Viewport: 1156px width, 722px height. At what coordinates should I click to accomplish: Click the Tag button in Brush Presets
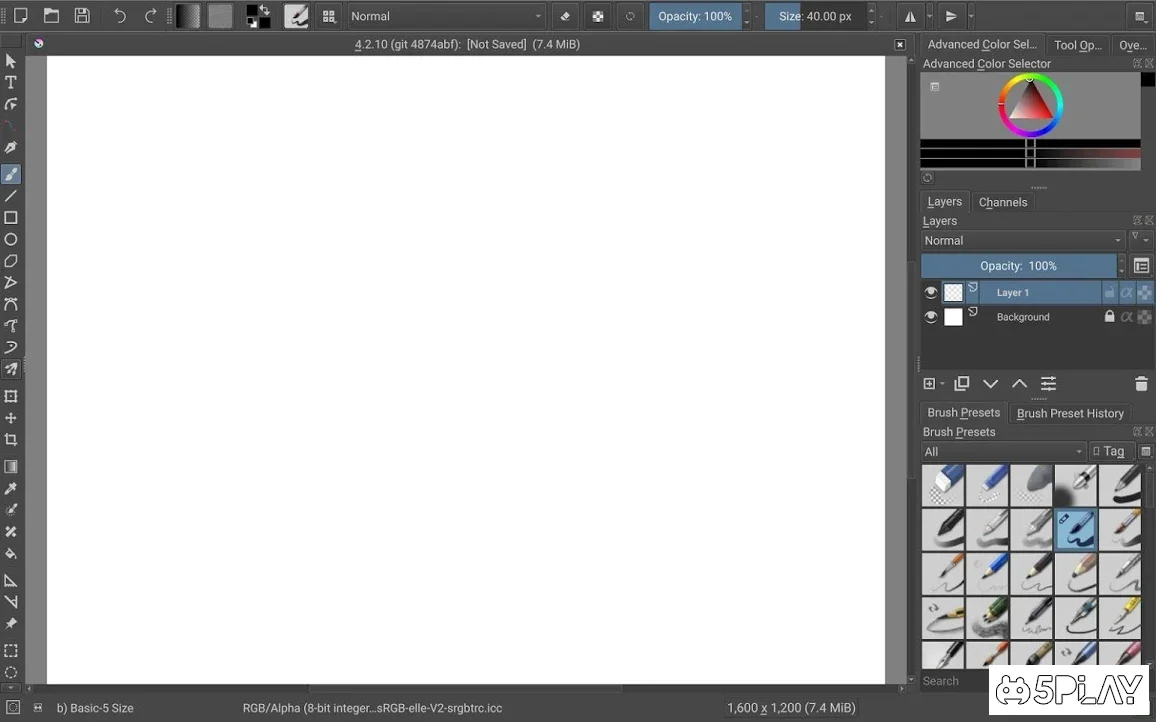(x=1109, y=452)
